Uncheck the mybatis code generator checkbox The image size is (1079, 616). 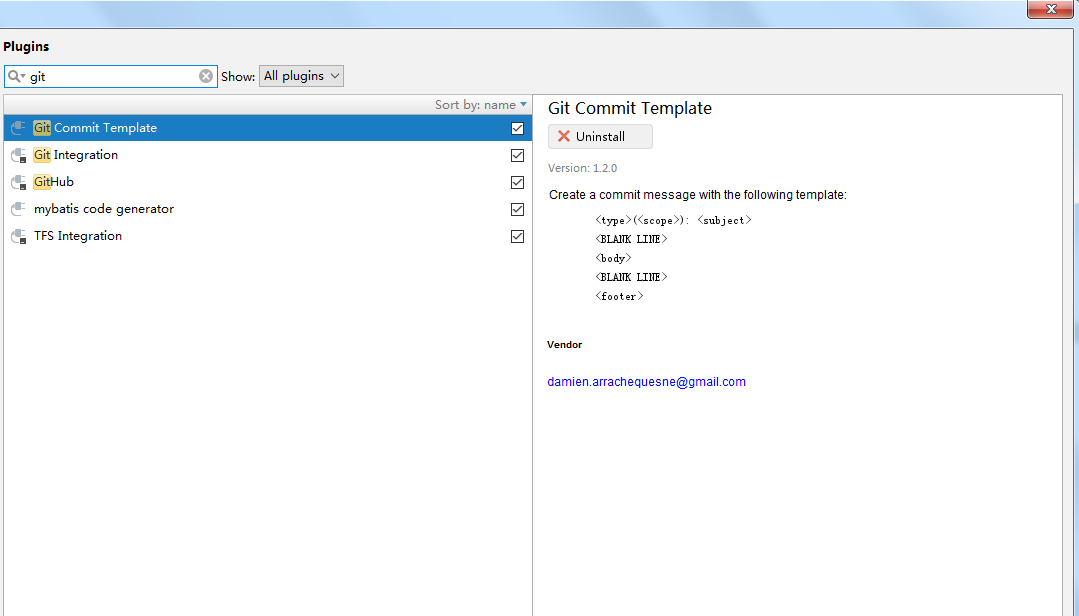tap(517, 209)
